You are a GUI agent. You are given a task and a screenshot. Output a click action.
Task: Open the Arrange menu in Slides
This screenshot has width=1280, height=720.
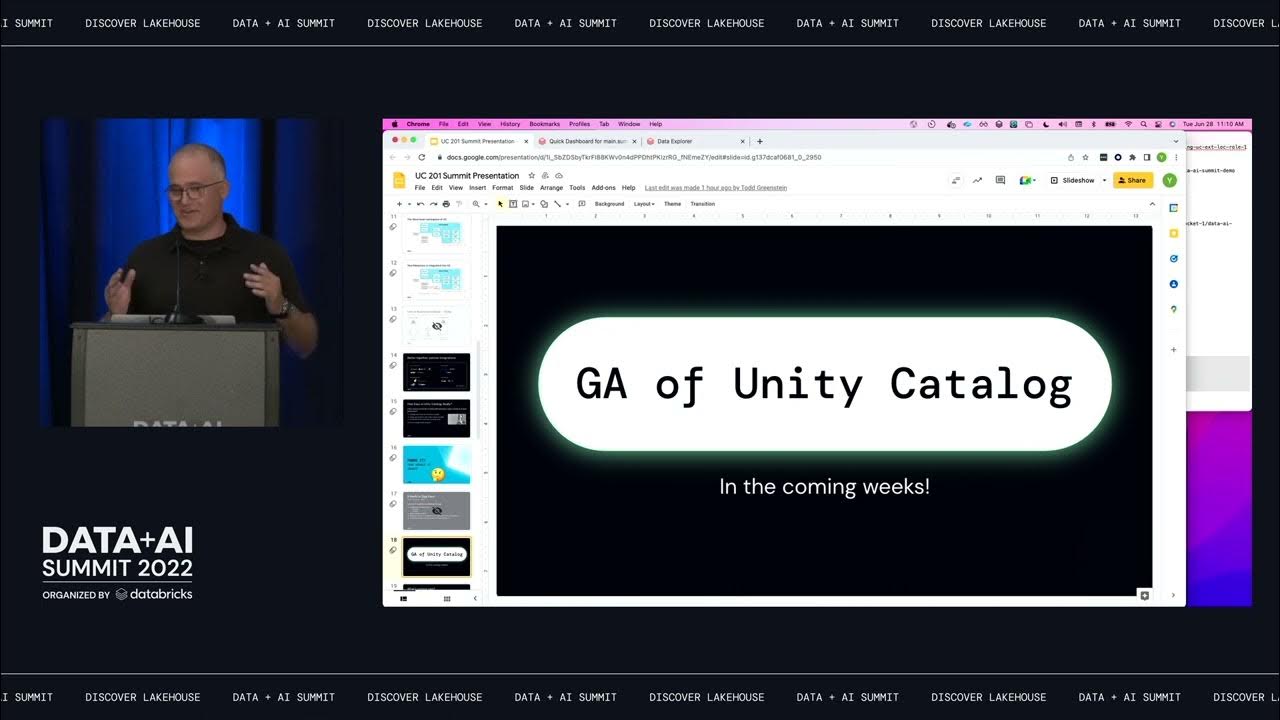pos(551,188)
